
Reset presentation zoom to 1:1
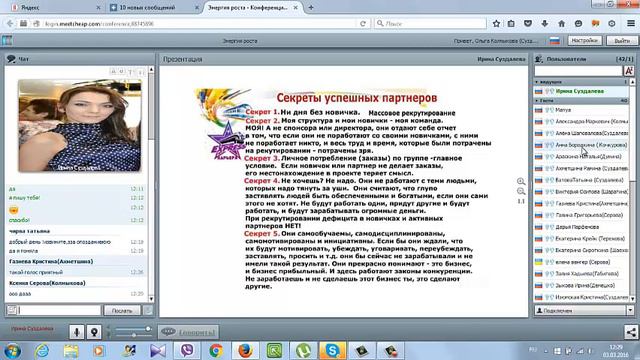[x=521, y=201]
